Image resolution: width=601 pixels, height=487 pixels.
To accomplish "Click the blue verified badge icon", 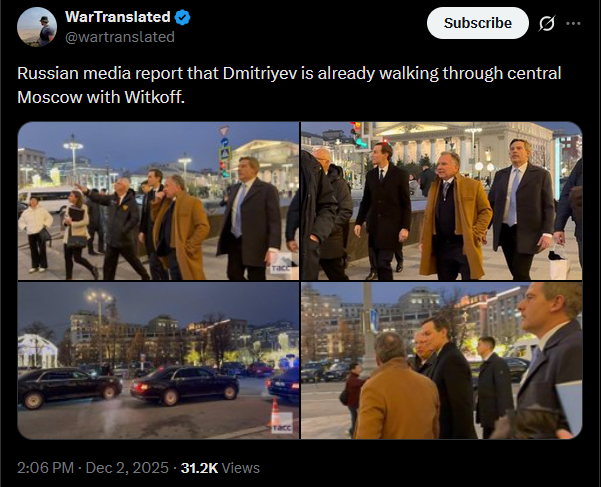I will (182, 17).
